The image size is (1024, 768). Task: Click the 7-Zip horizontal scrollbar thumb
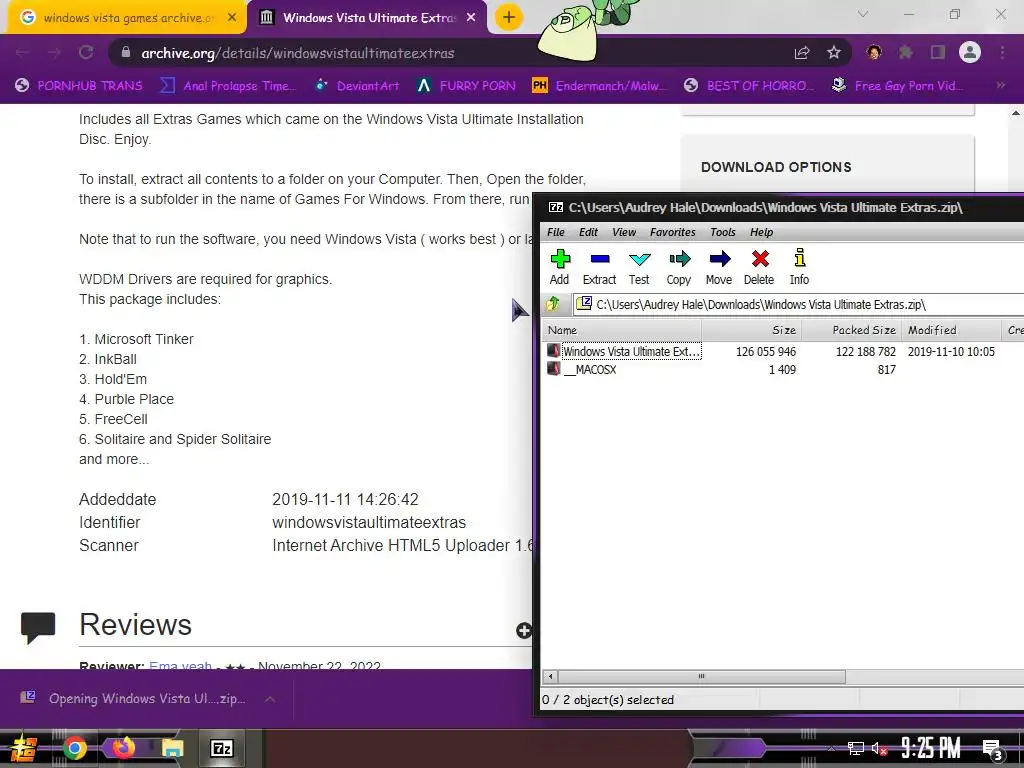point(701,677)
